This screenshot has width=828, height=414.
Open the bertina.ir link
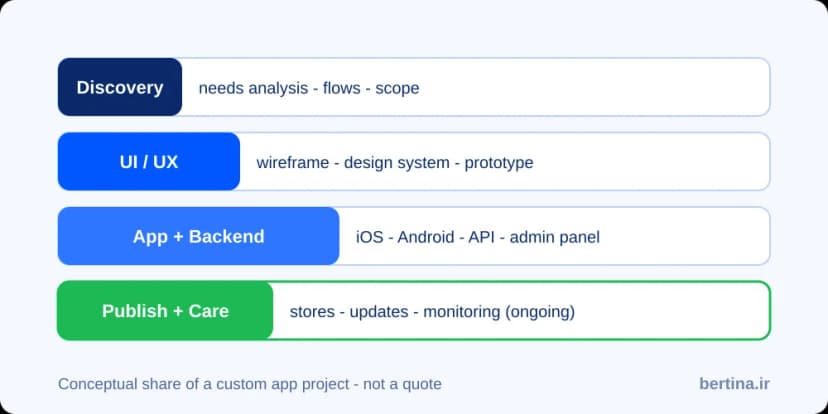click(x=735, y=383)
